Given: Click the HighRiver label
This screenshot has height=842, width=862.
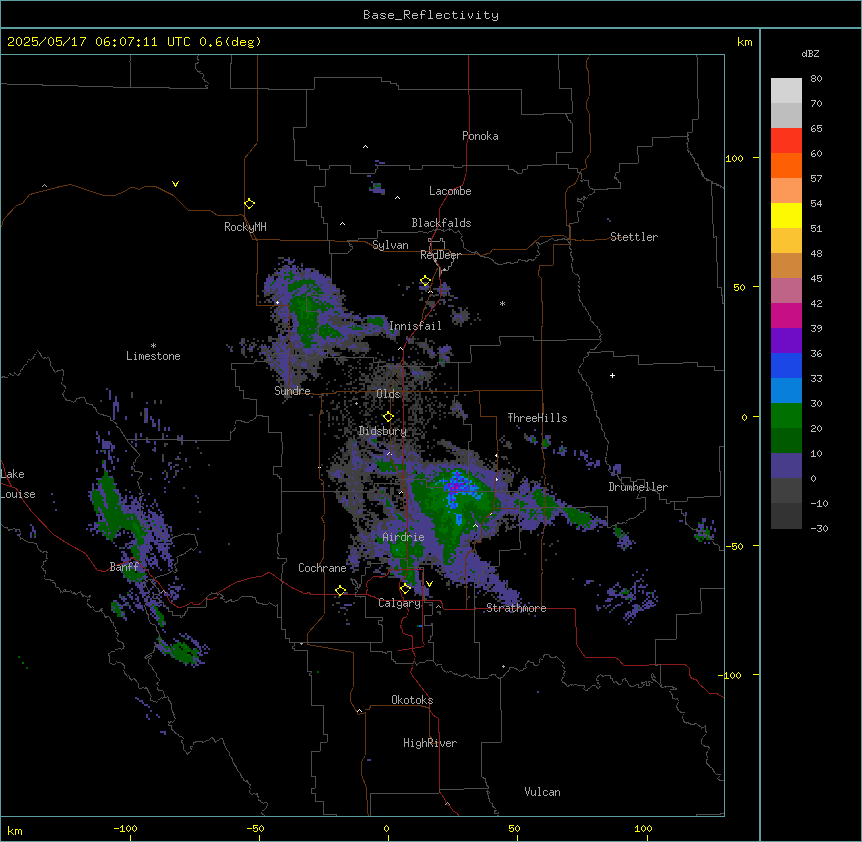Looking at the screenshot, I should pos(430,743).
